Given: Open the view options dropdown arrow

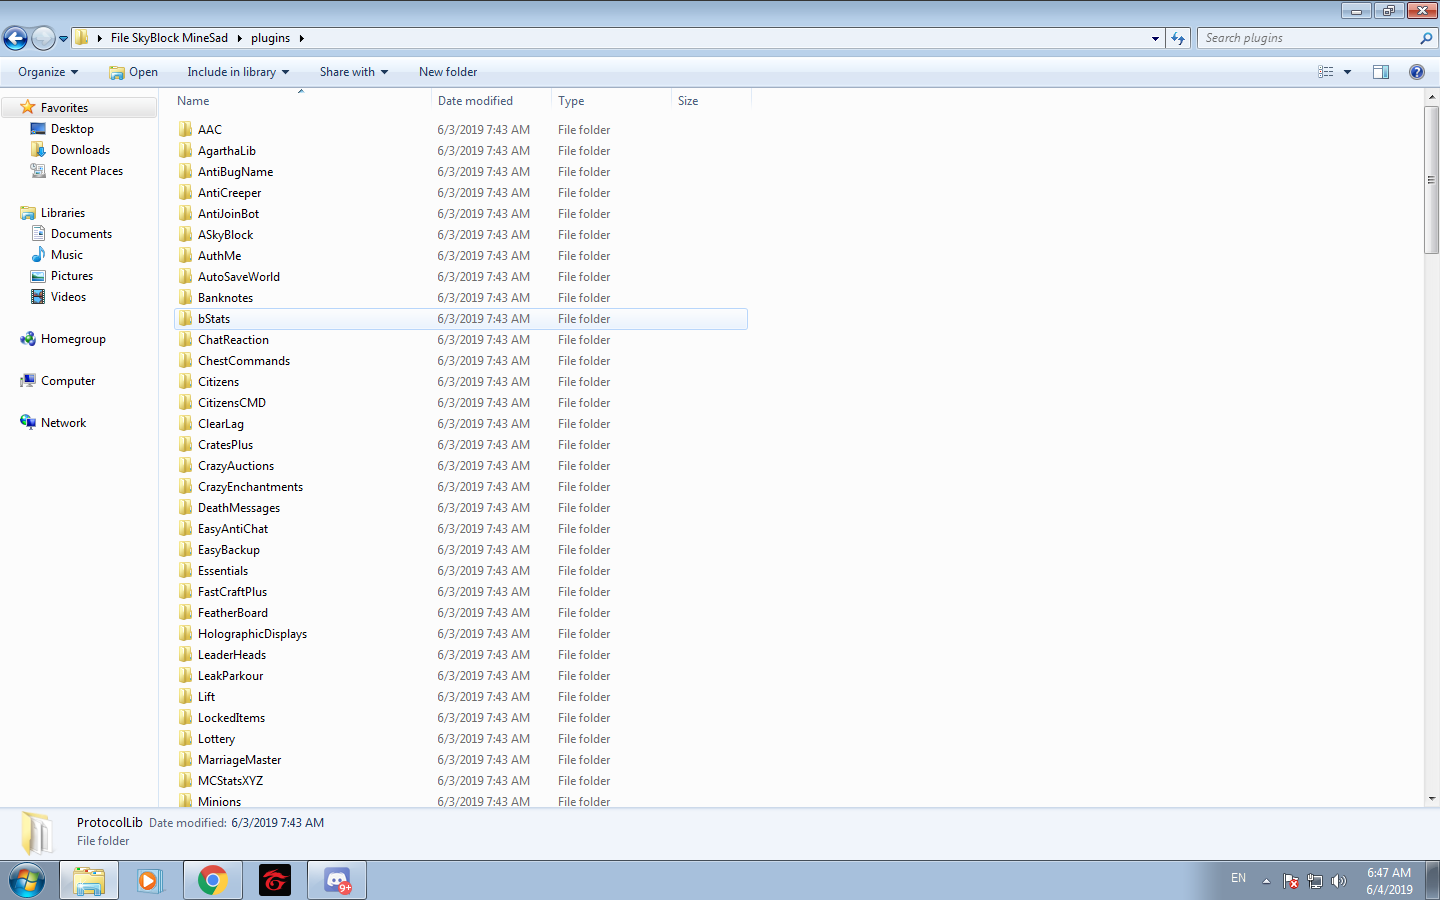Looking at the screenshot, I should [1347, 72].
